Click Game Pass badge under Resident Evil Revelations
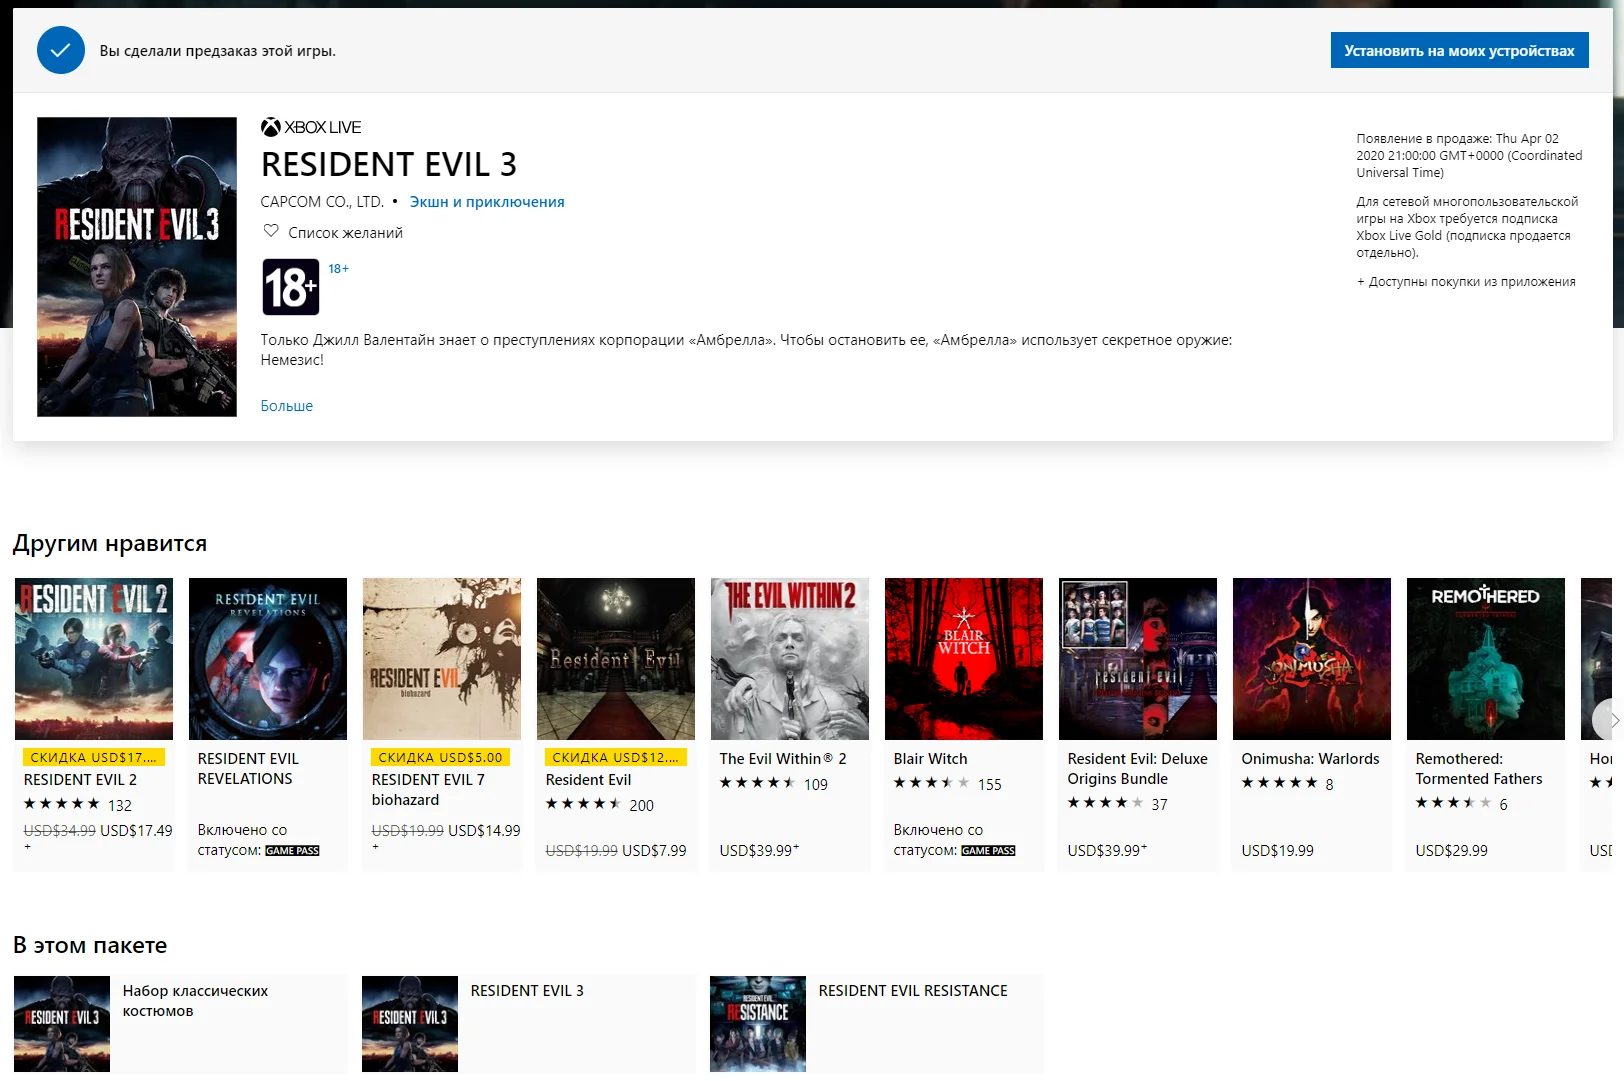The image size is (1624, 1081). tap(292, 851)
